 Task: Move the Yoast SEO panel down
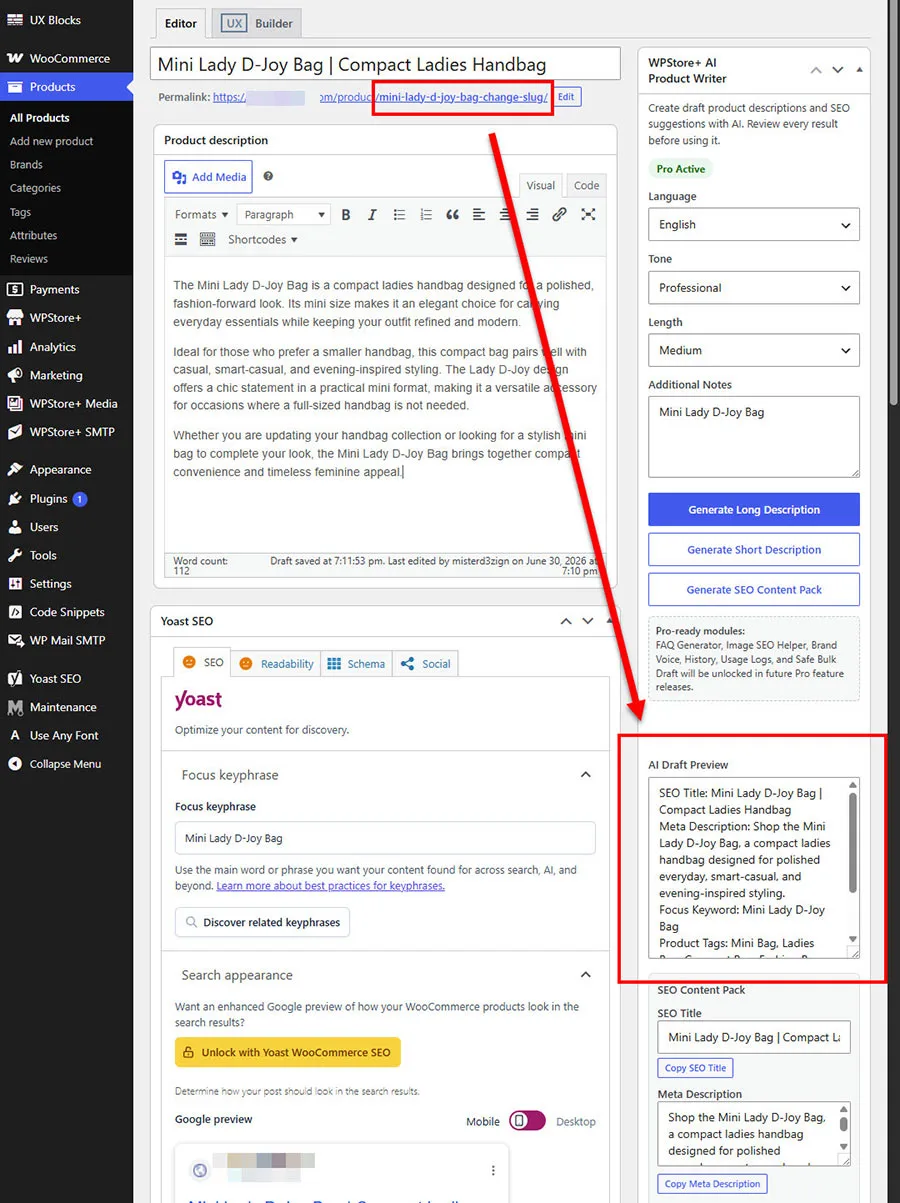click(x=588, y=621)
